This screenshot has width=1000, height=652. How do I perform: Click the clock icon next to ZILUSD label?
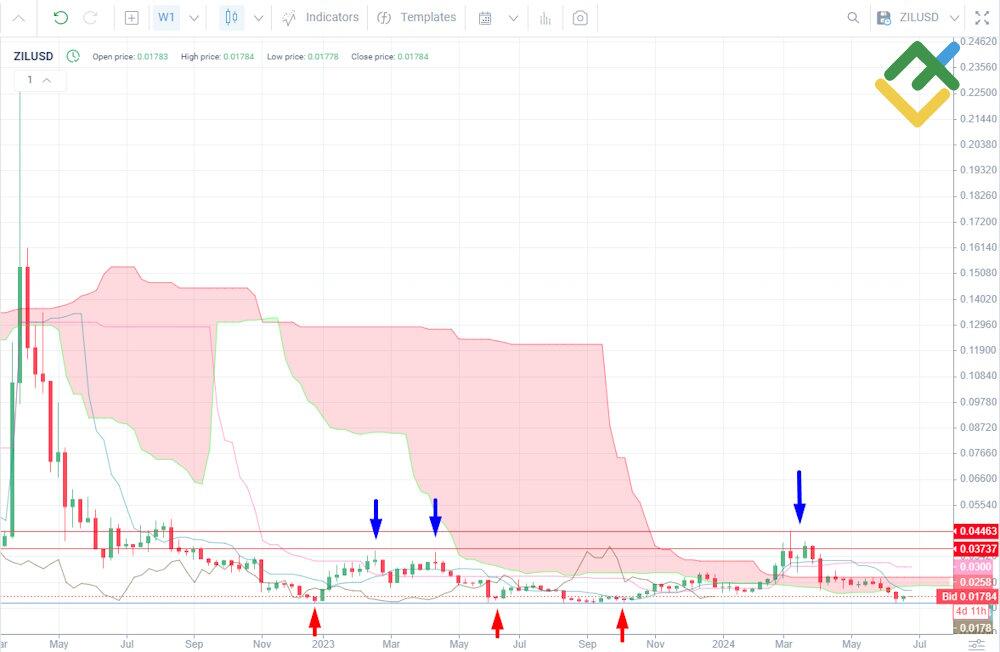coord(73,56)
